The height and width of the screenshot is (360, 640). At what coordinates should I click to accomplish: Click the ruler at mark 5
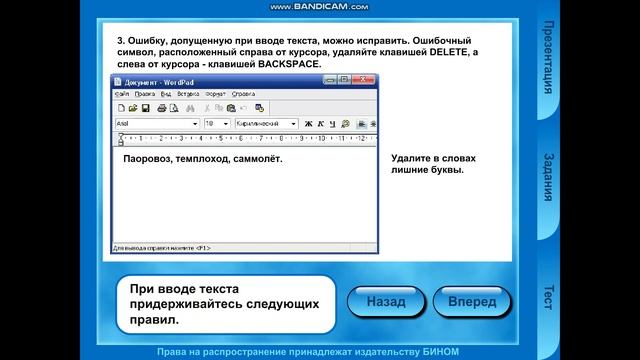221,138
